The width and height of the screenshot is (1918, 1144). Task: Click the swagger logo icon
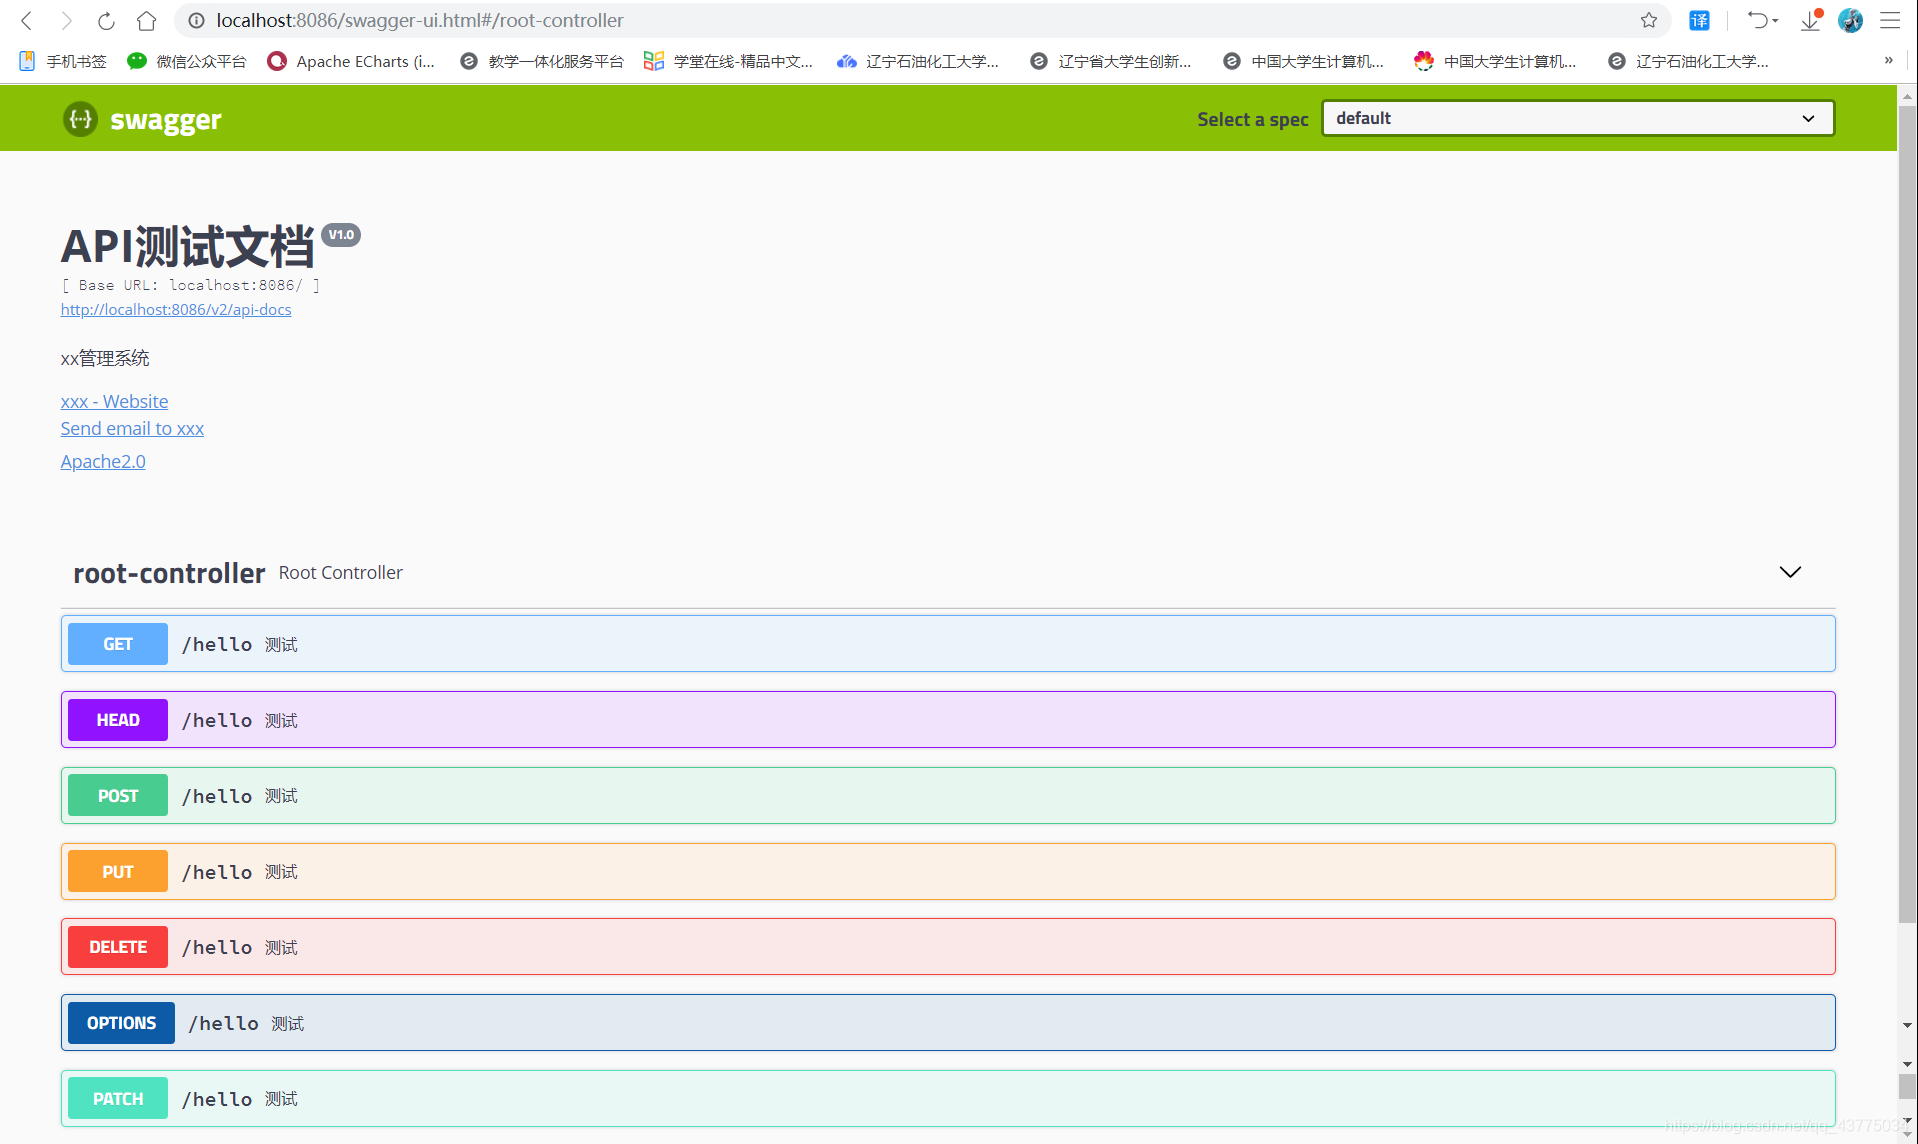[x=80, y=119]
